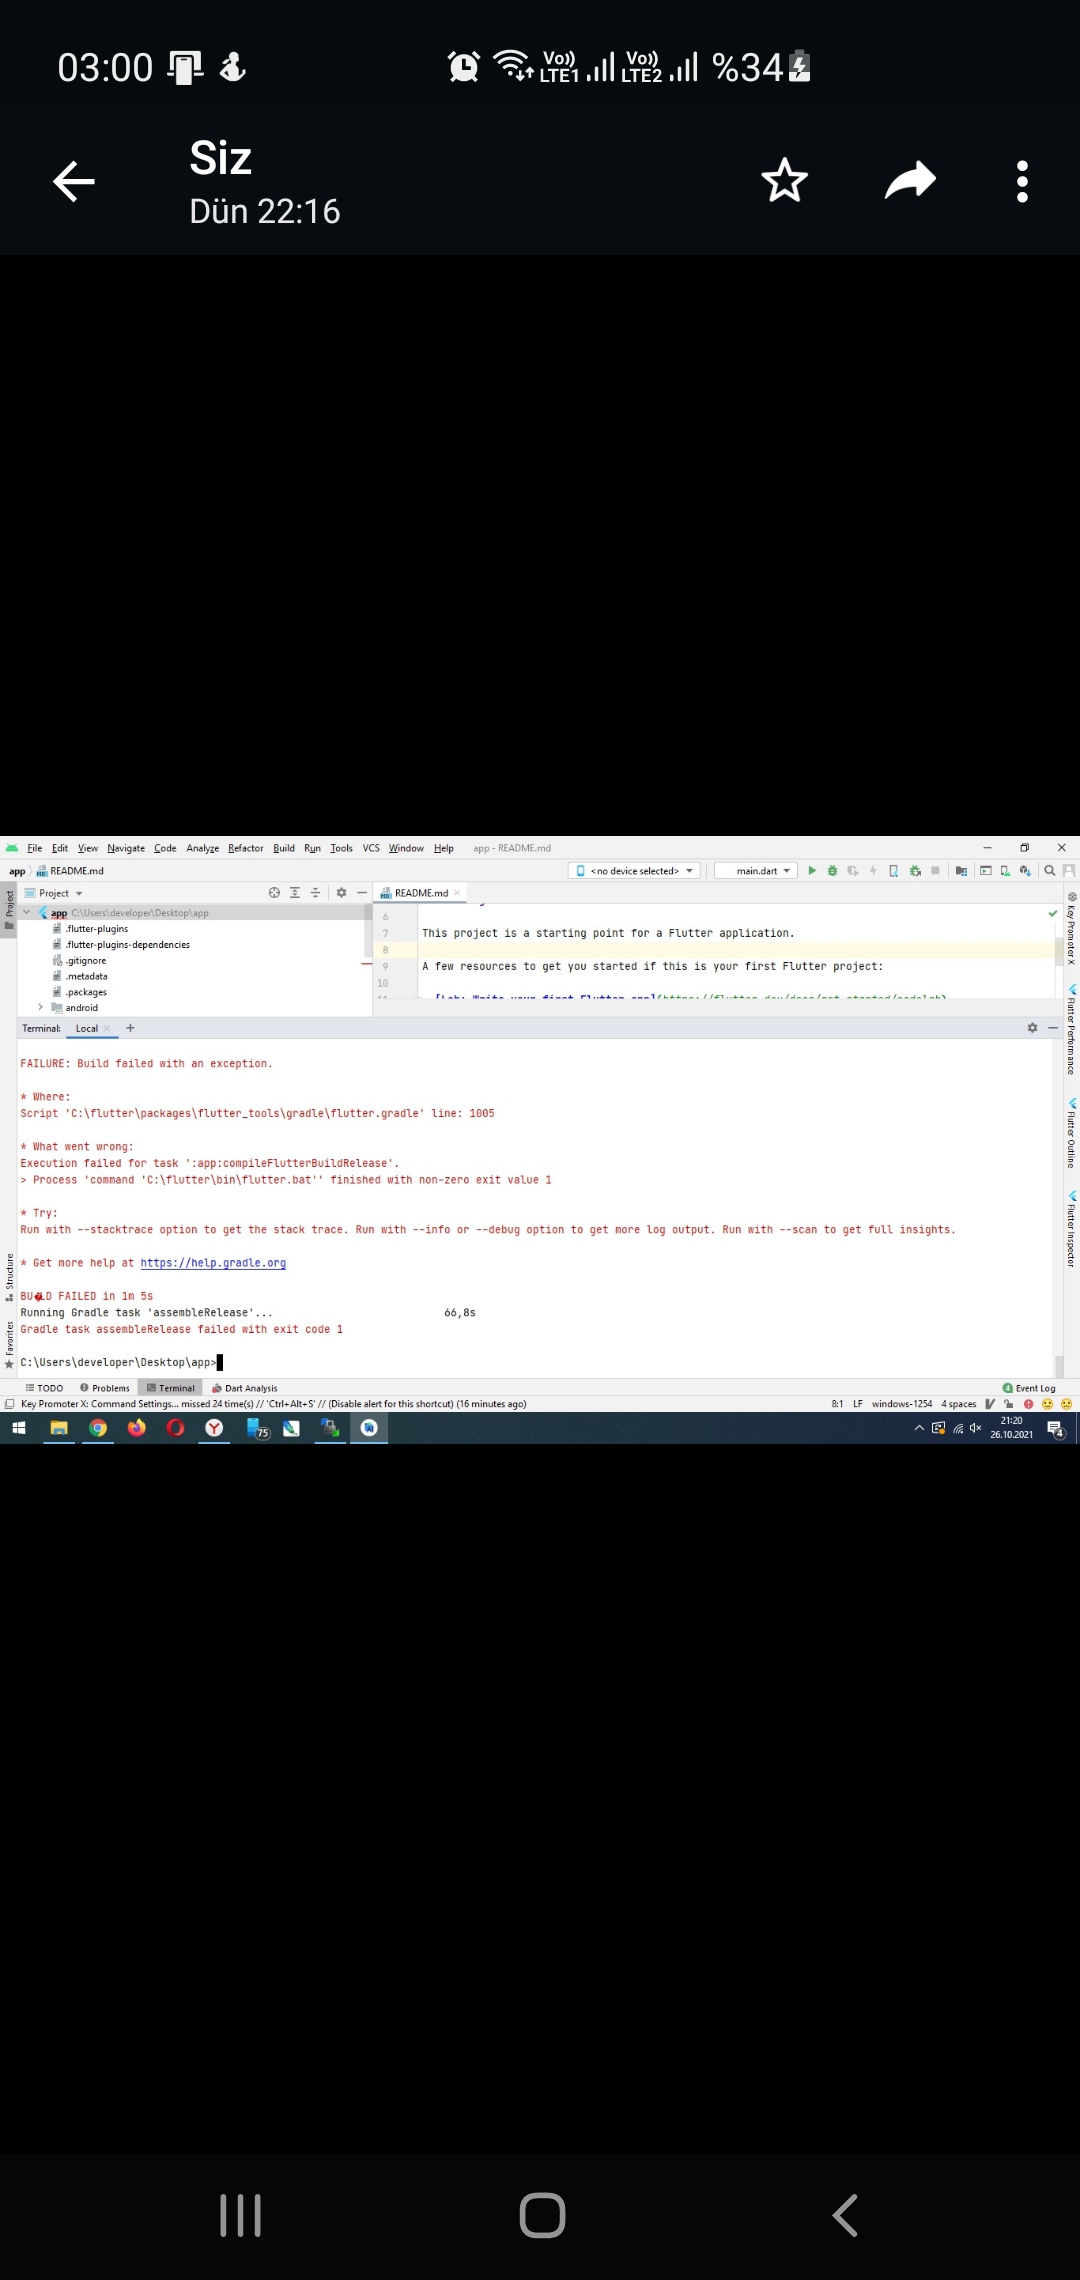Click the stop square icon

tap(935, 871)
